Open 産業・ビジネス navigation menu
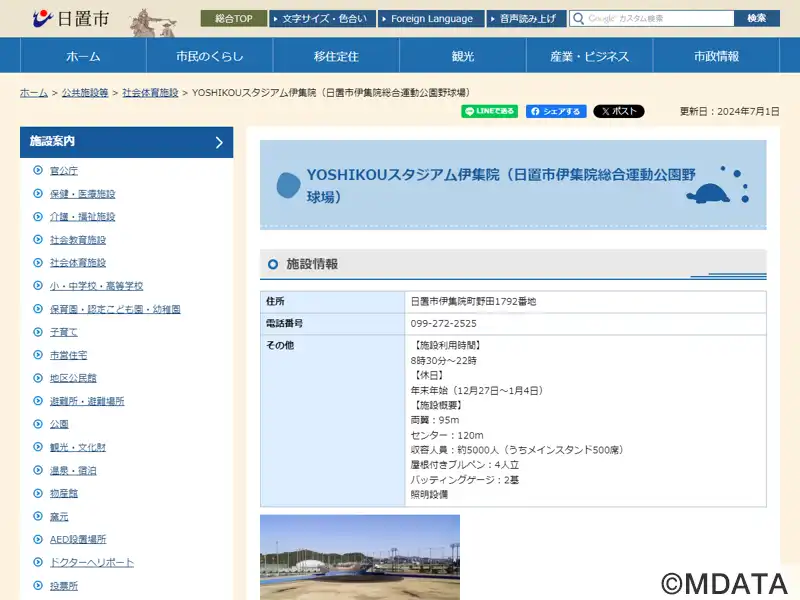The image size is (800, 600). pyautogui.click(x=589, y=56)
